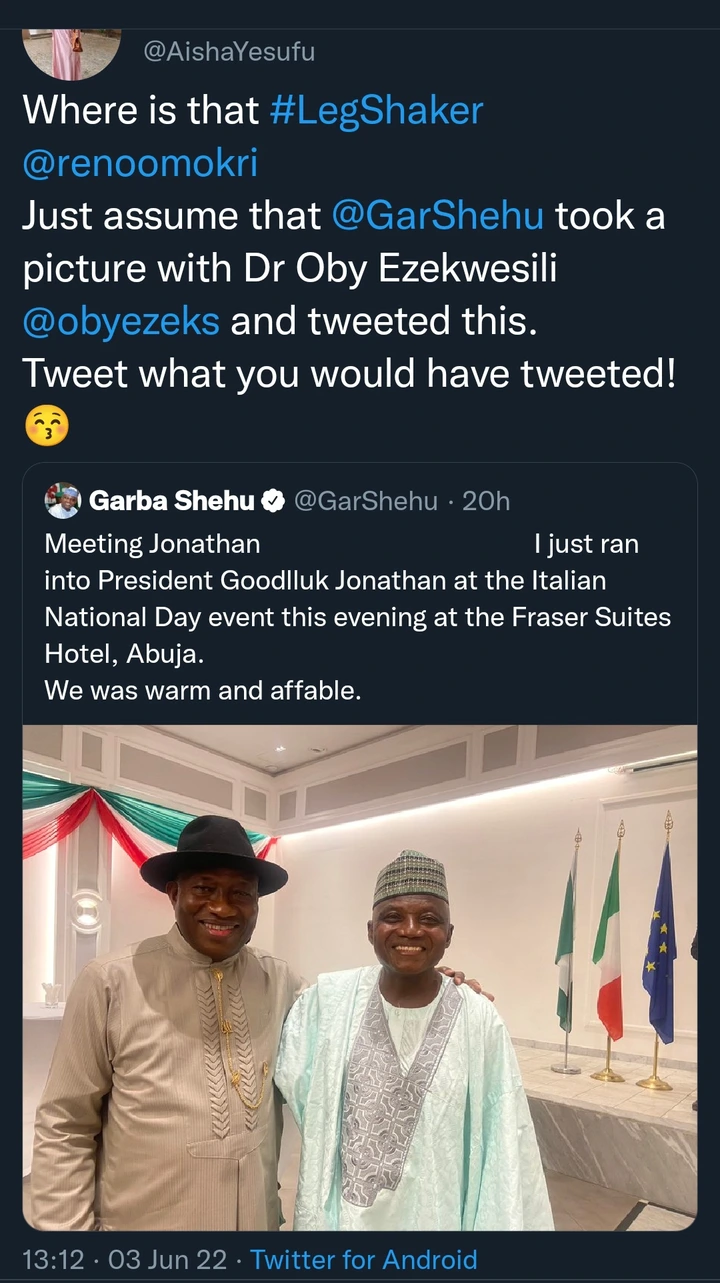This screenshot has width=720, height=1283.
Task: View the attached photo of two men
Action: pyautogui.click(x=360, y=977)
